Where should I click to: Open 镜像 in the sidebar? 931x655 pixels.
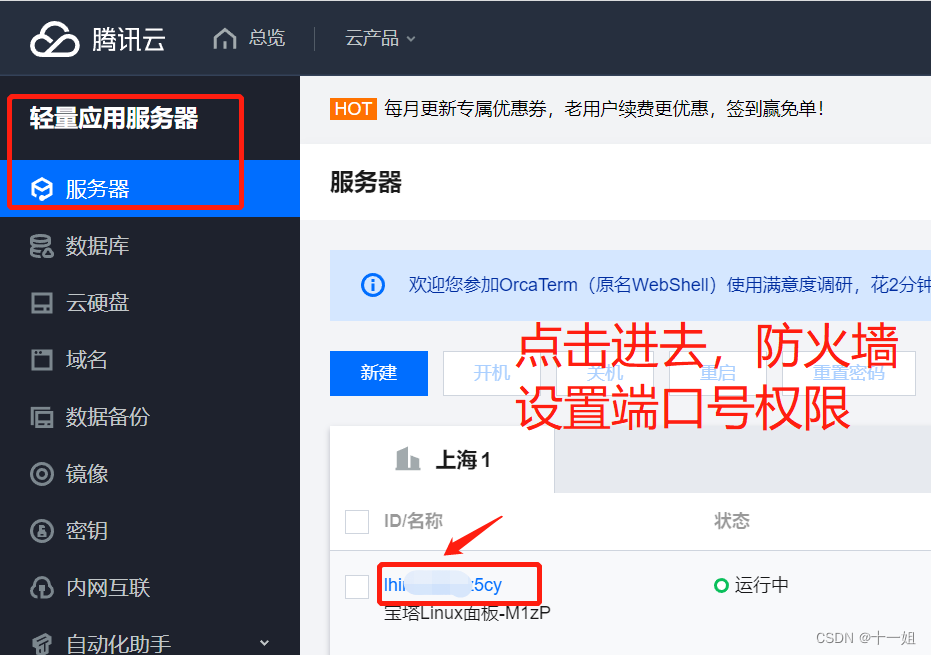tap(86, 474)
